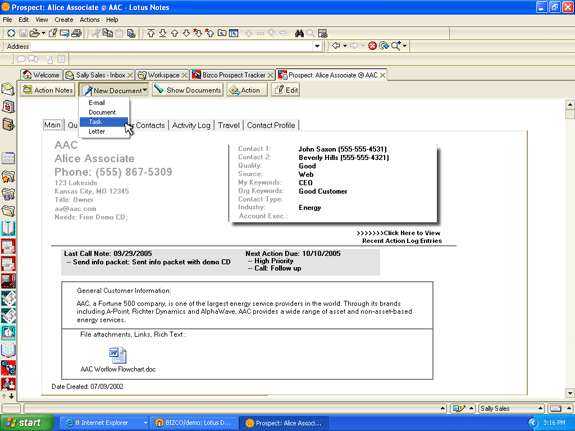Click the Action button
This screenshot has width=575, height=431.
247,90
